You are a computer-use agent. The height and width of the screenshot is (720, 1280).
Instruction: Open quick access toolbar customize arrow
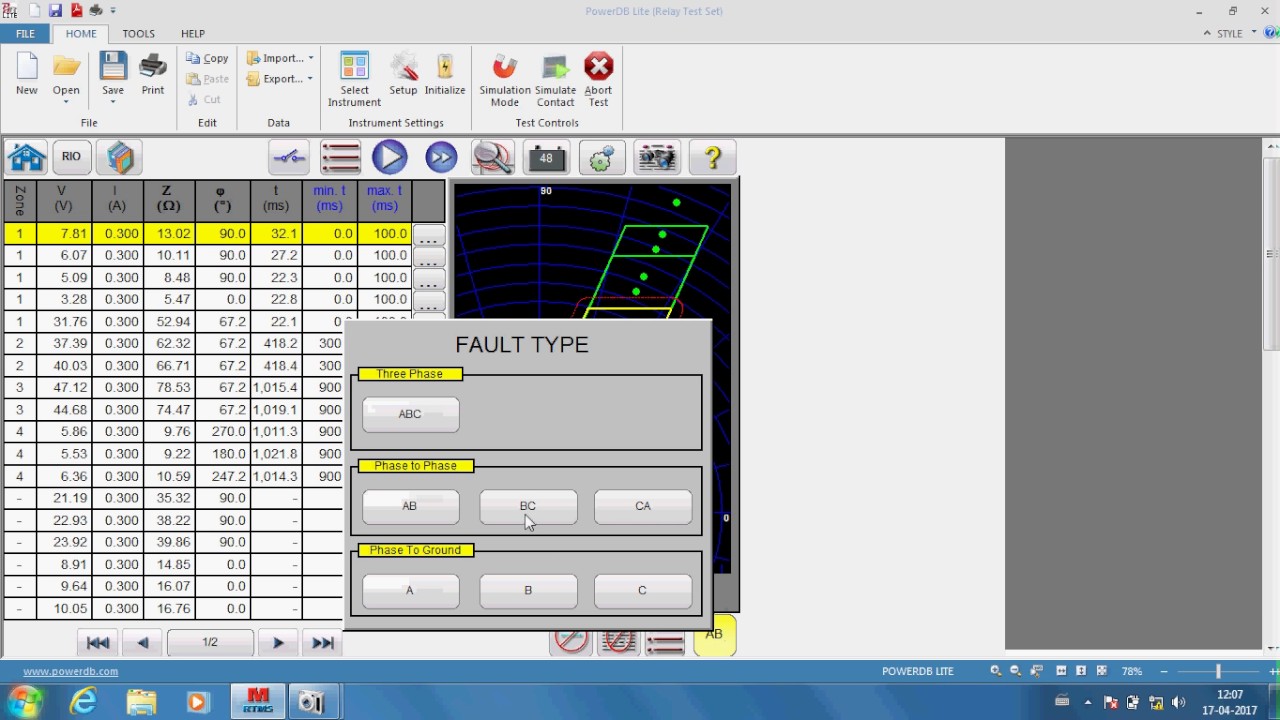pyautogui.click(x=113, y=10)
